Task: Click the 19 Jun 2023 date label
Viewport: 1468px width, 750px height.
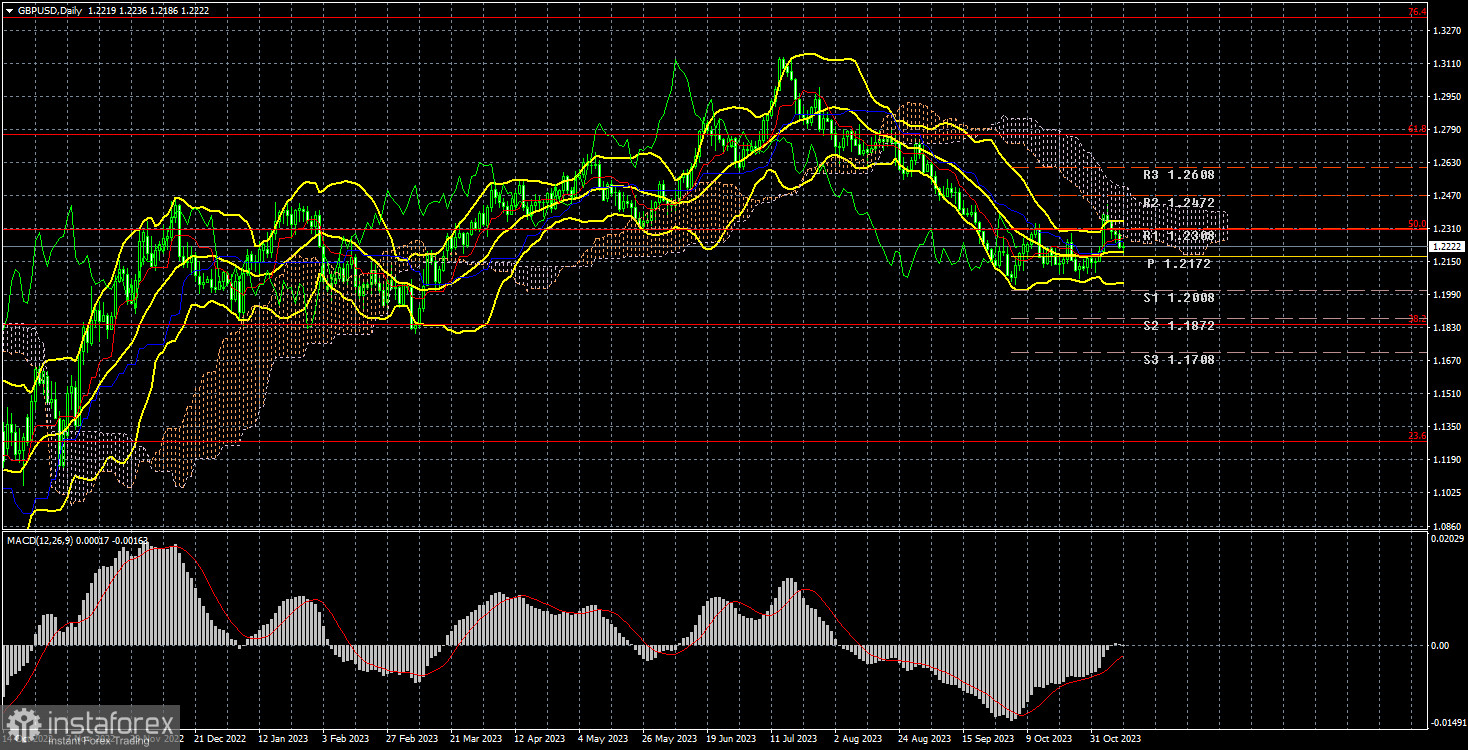Action: coord(731,739)
